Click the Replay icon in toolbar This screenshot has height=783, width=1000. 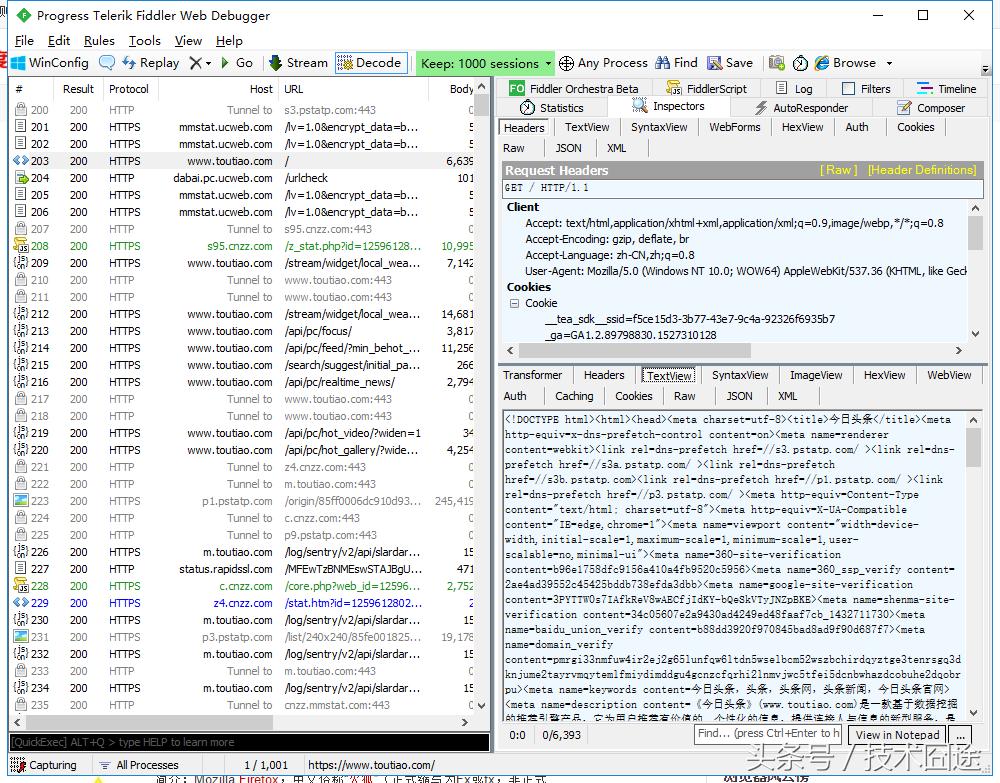tap(129, 62)
